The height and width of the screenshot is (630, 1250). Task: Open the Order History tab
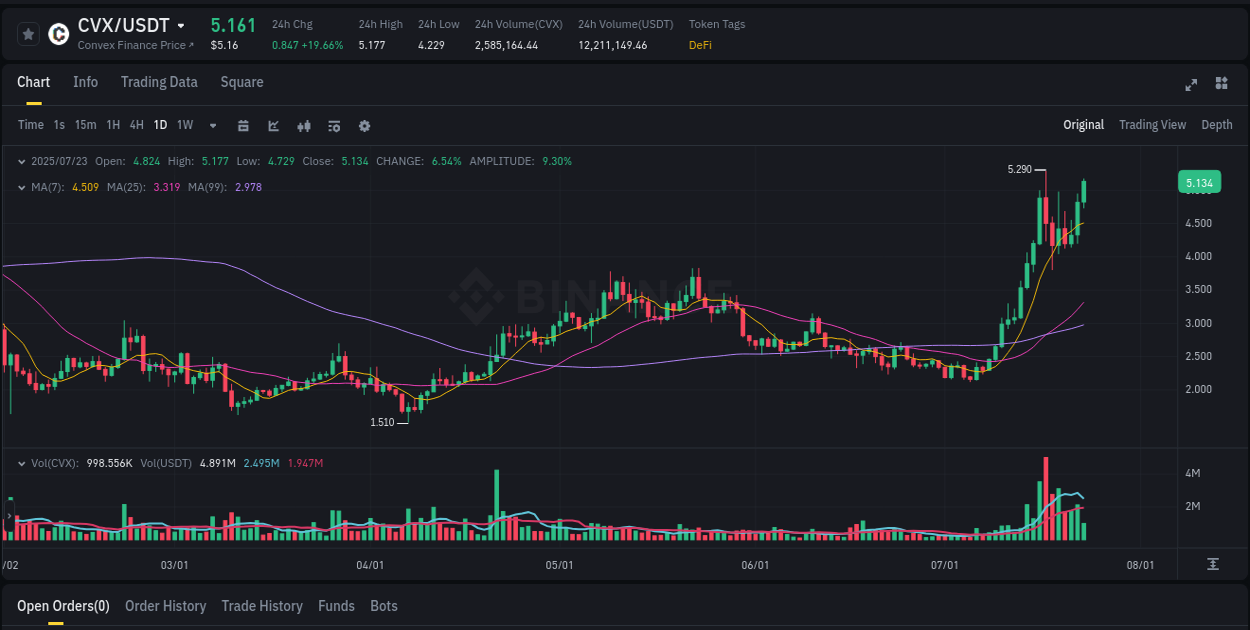(x=165, y=606)
